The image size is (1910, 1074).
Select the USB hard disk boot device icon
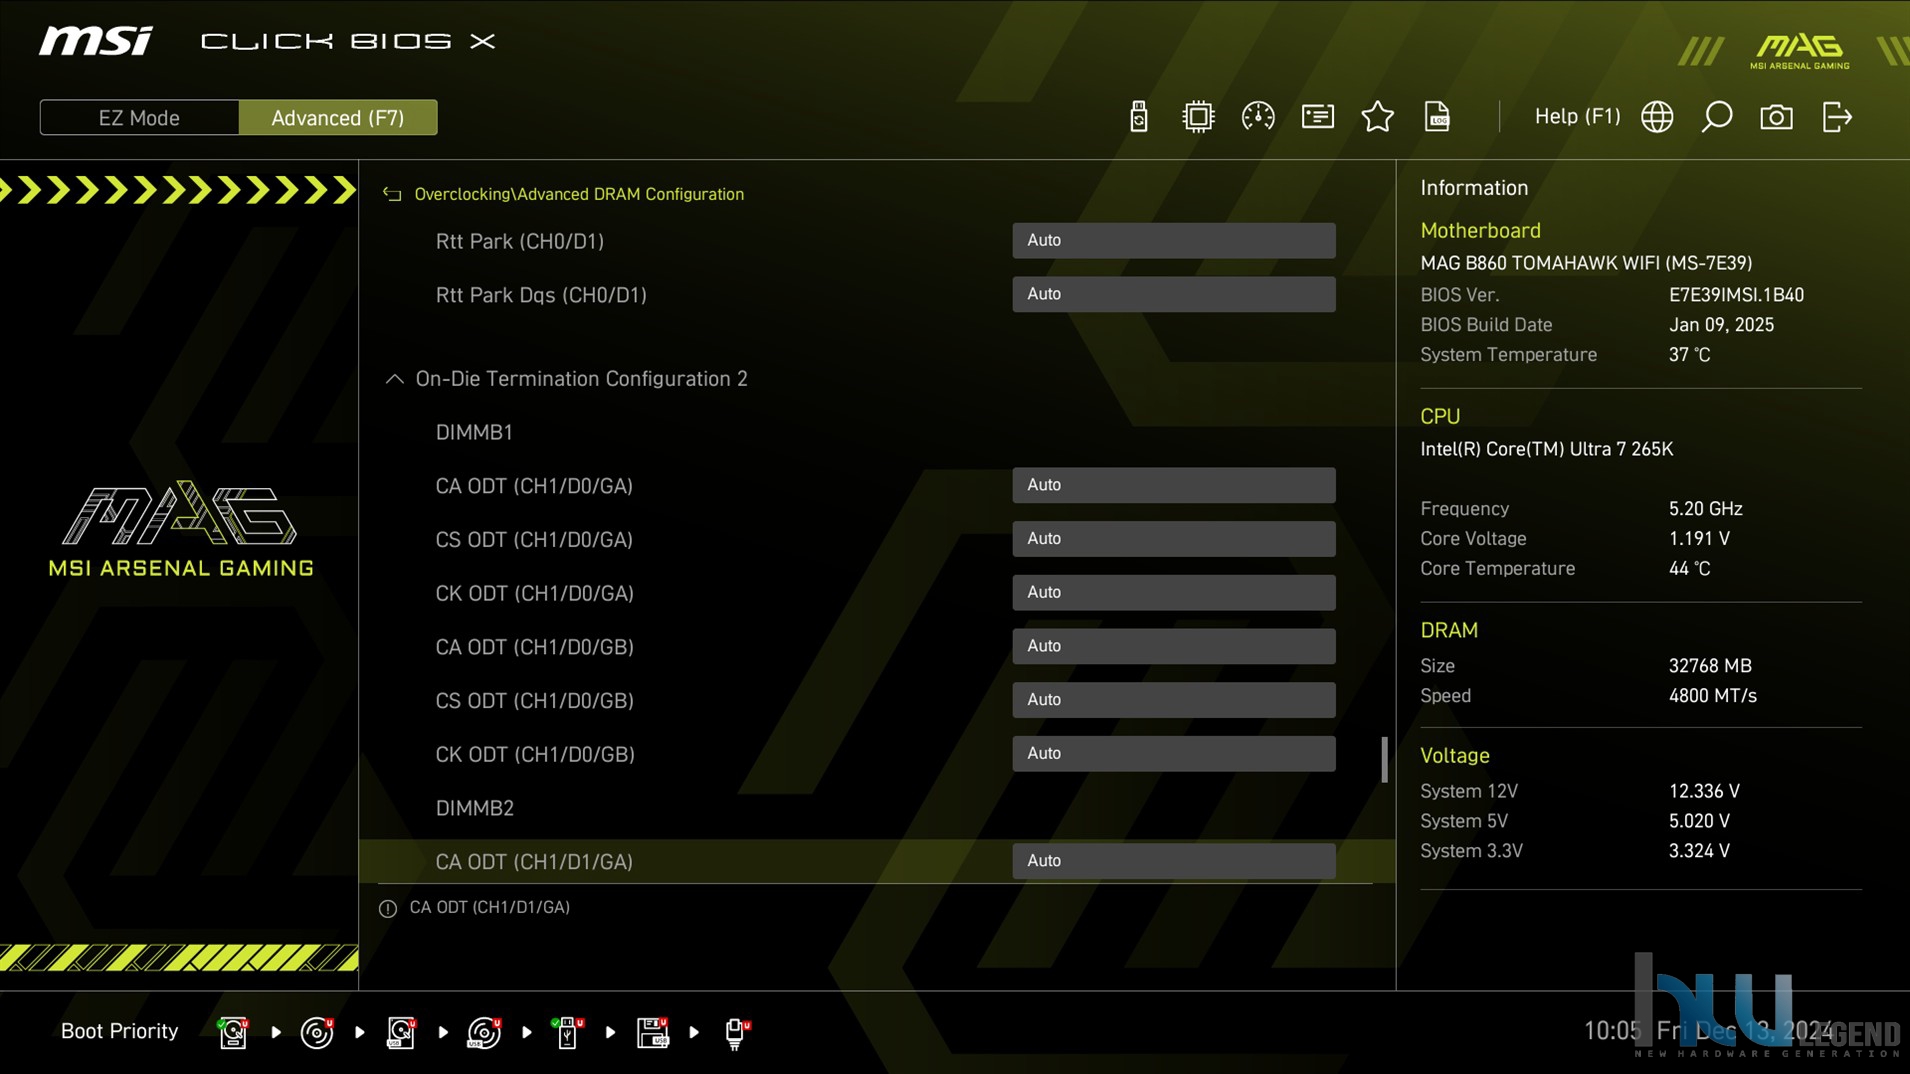coord(401,1032)
